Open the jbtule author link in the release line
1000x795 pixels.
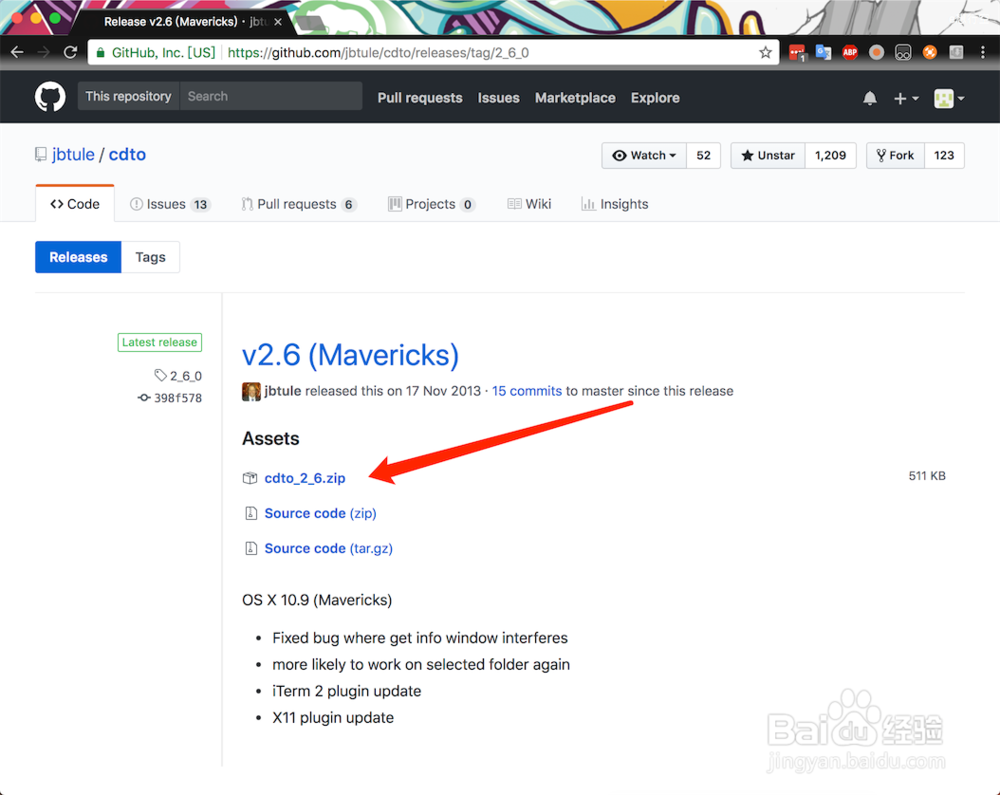(x=283, y=391)
